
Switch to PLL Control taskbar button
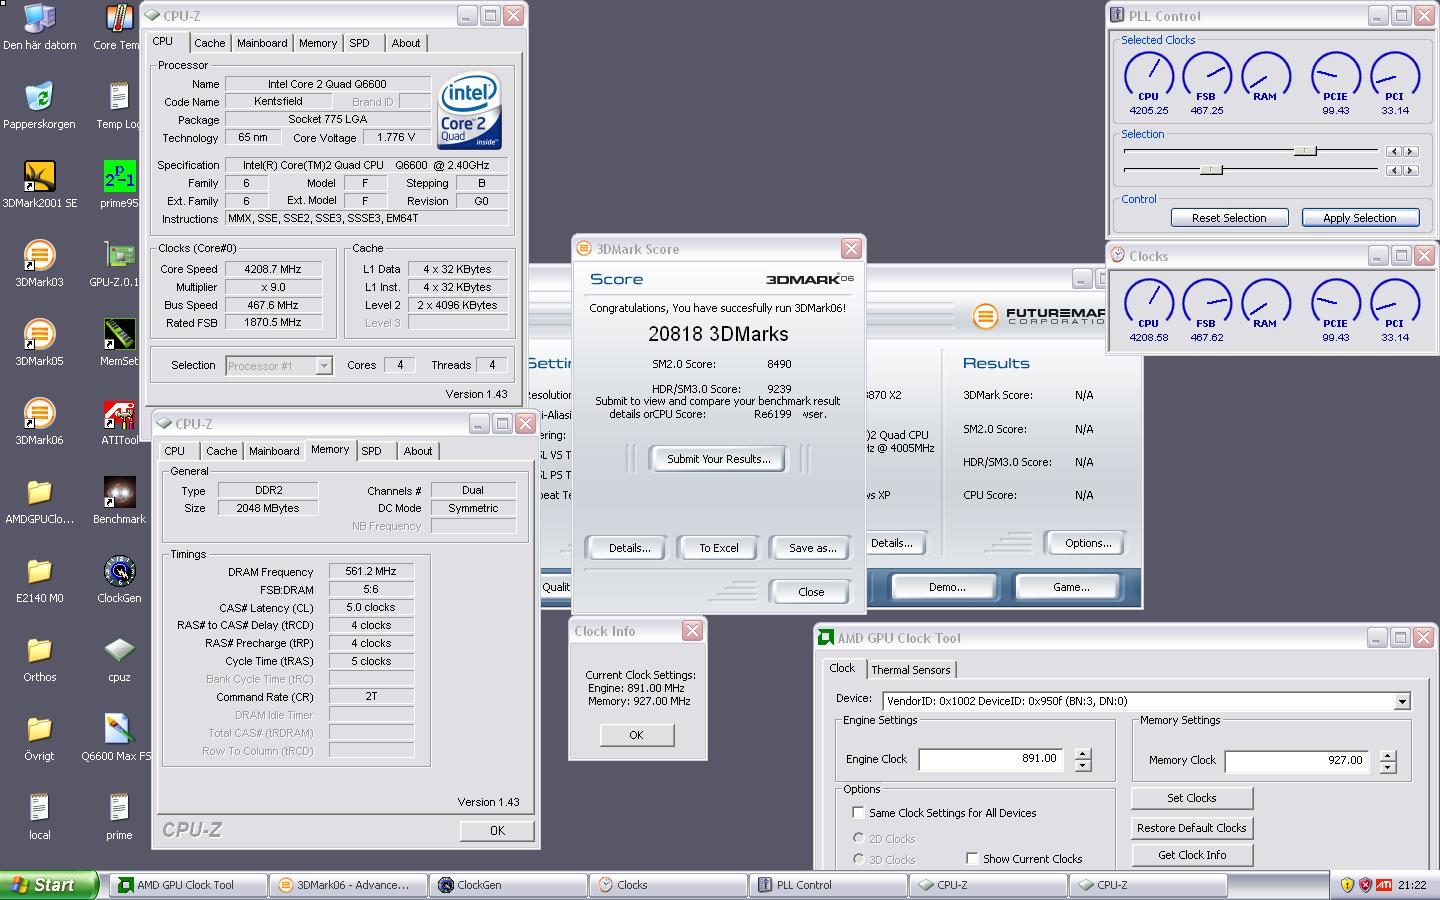click(x=828, y=885)
